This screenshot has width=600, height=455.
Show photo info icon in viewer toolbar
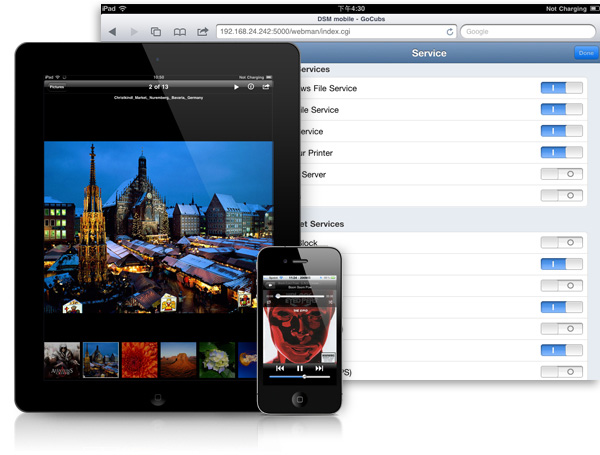(x=251, y=87)
